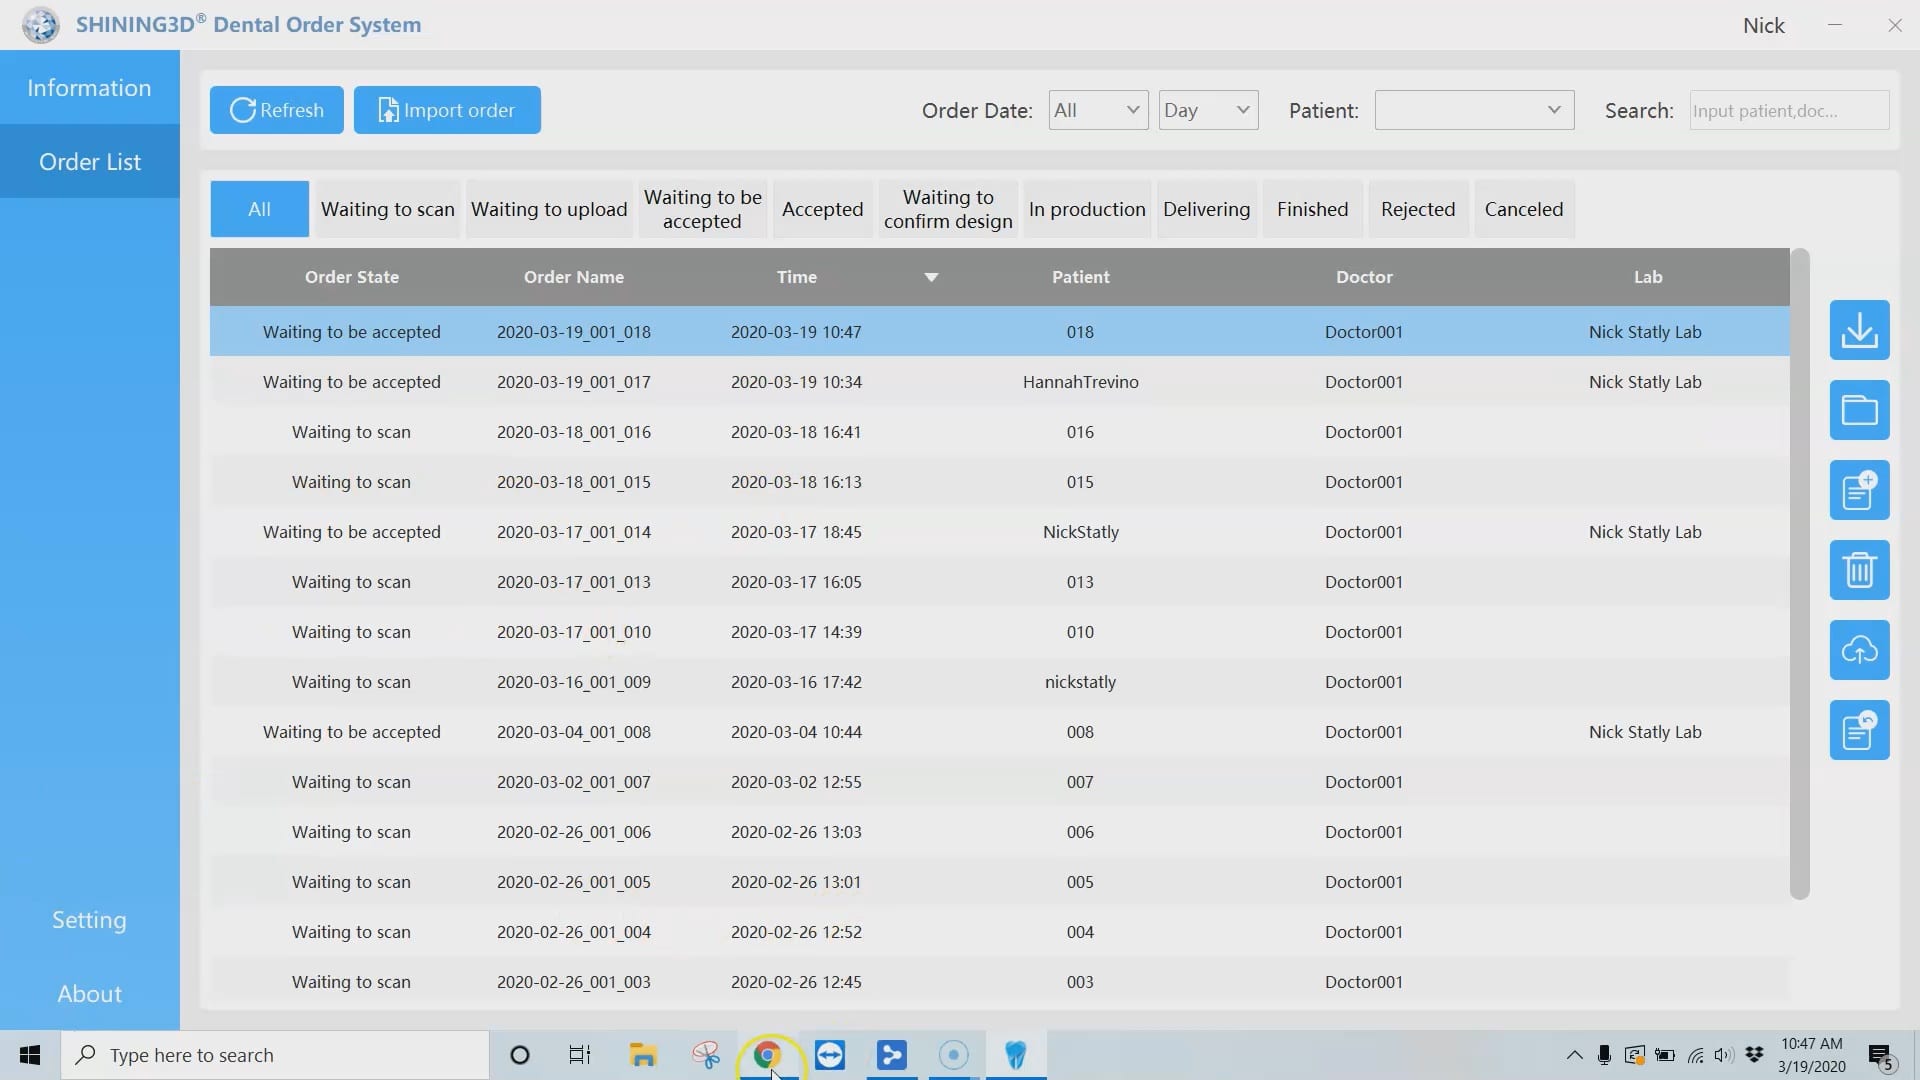Open Order List in the sidebar
The height and width of the screenshot is (1080, 1920).
[90, 162]
